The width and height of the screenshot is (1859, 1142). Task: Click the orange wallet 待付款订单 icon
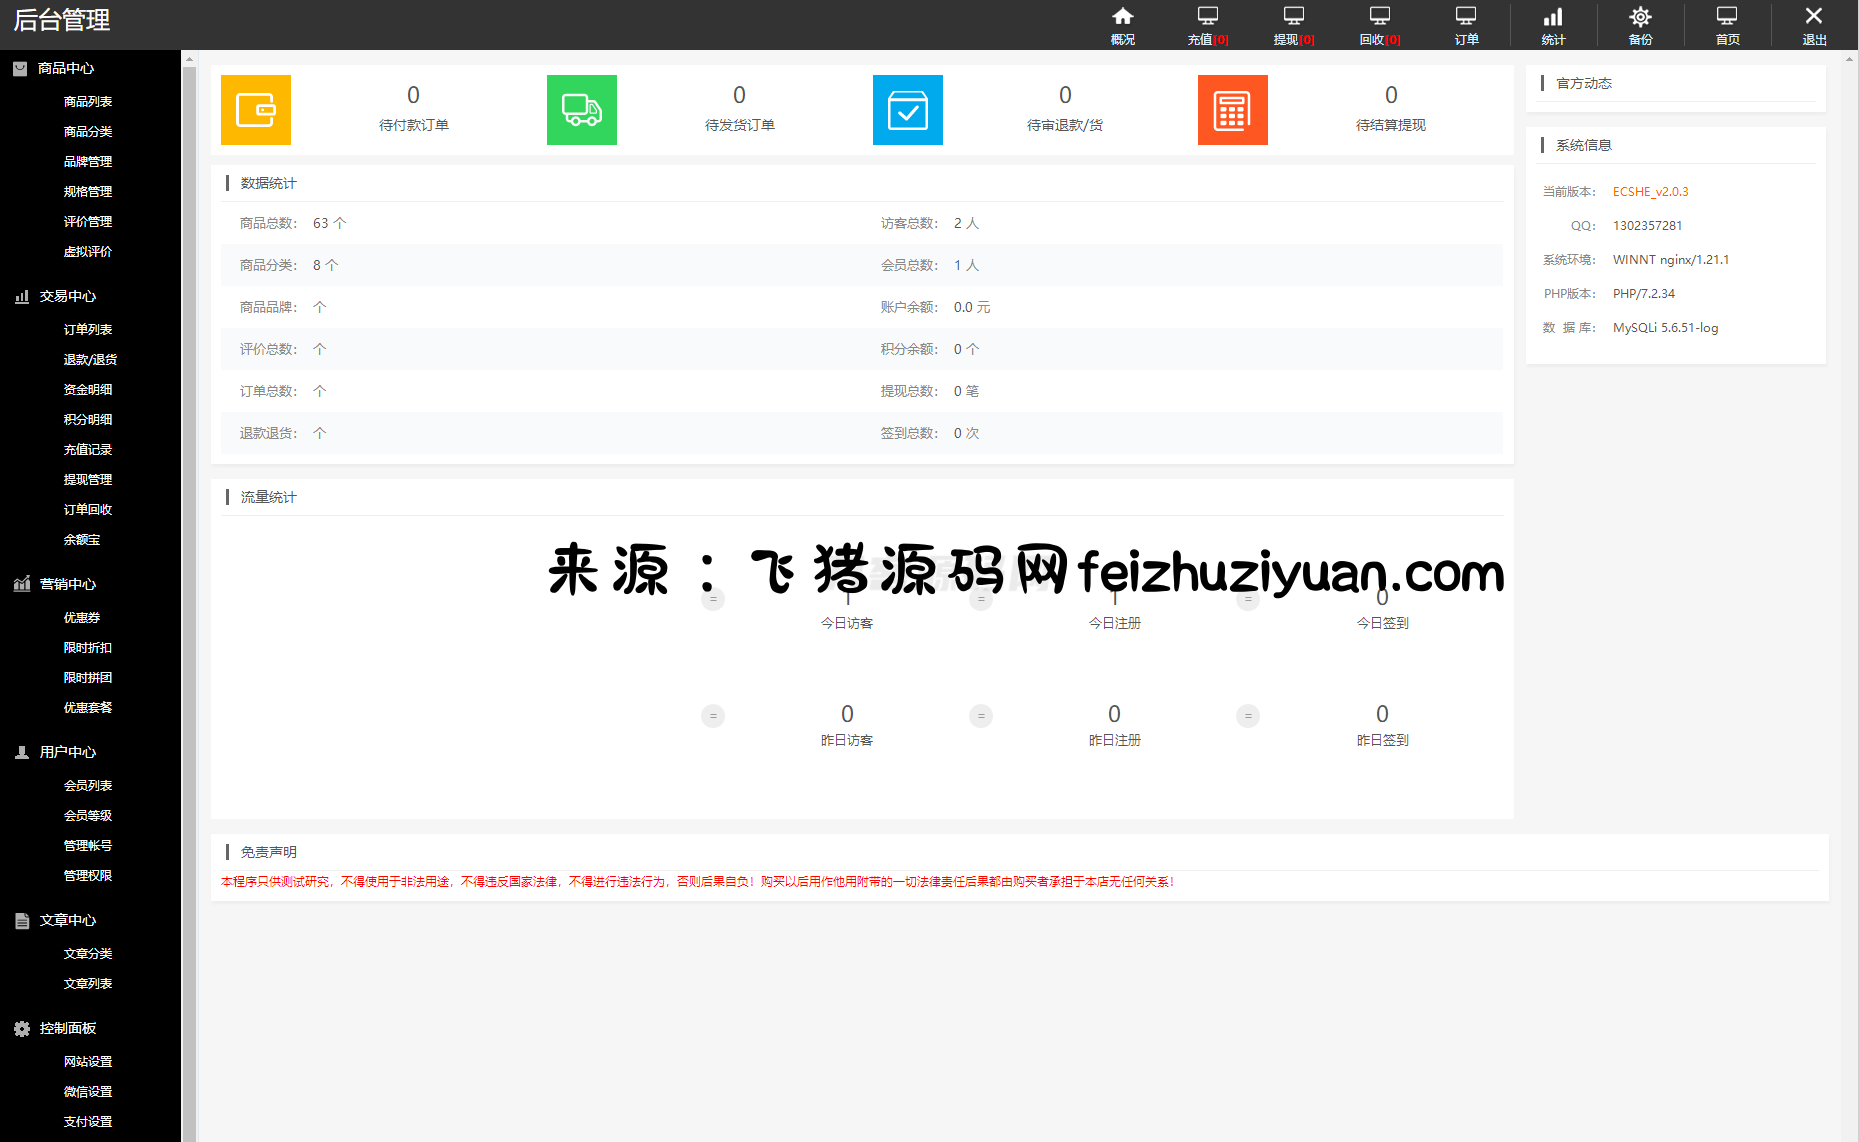(256, 110)
